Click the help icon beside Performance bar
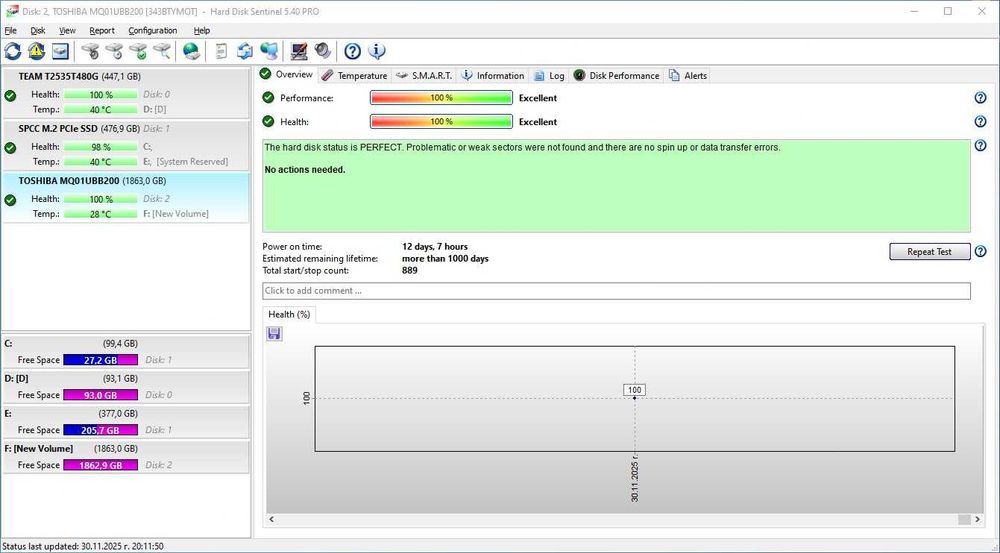 980,98
